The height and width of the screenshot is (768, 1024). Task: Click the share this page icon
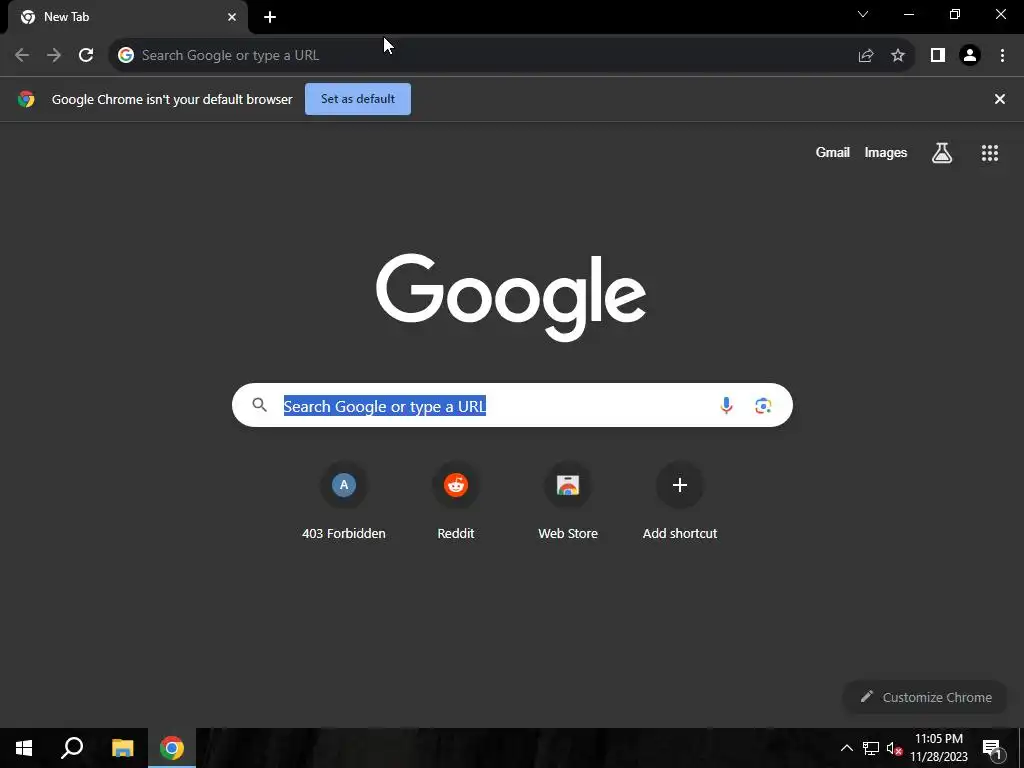(x=866, y=56)
